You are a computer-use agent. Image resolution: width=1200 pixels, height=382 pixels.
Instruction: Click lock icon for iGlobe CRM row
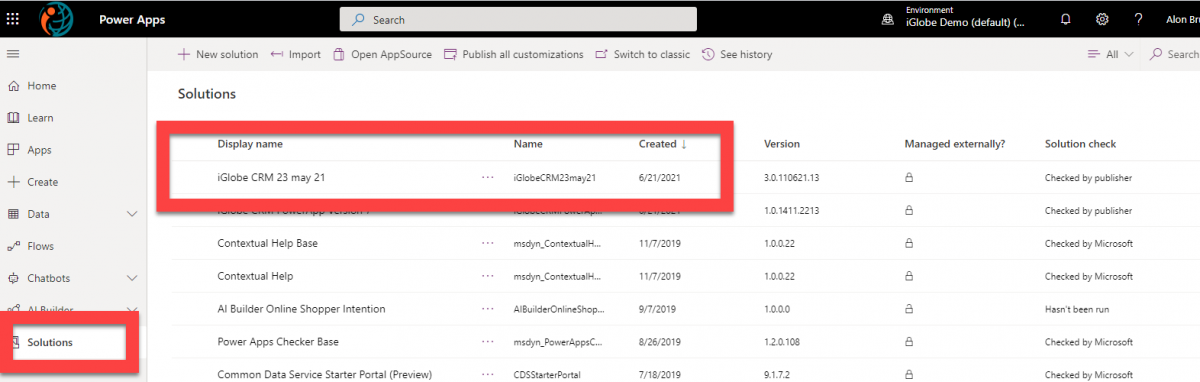pyautogui.click(x=909, y=178)
